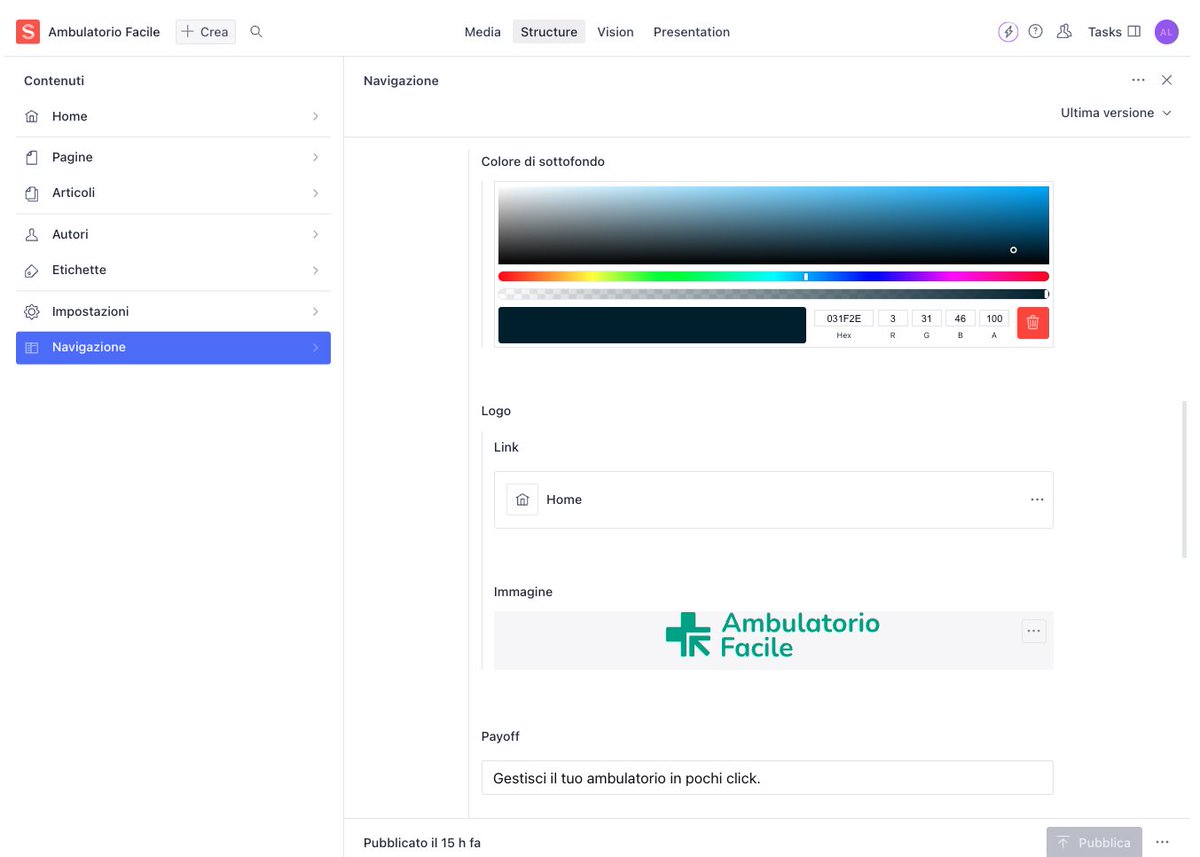Edit the Payoff text field
The image size is (1200, 857).
[x=767, y=777]
